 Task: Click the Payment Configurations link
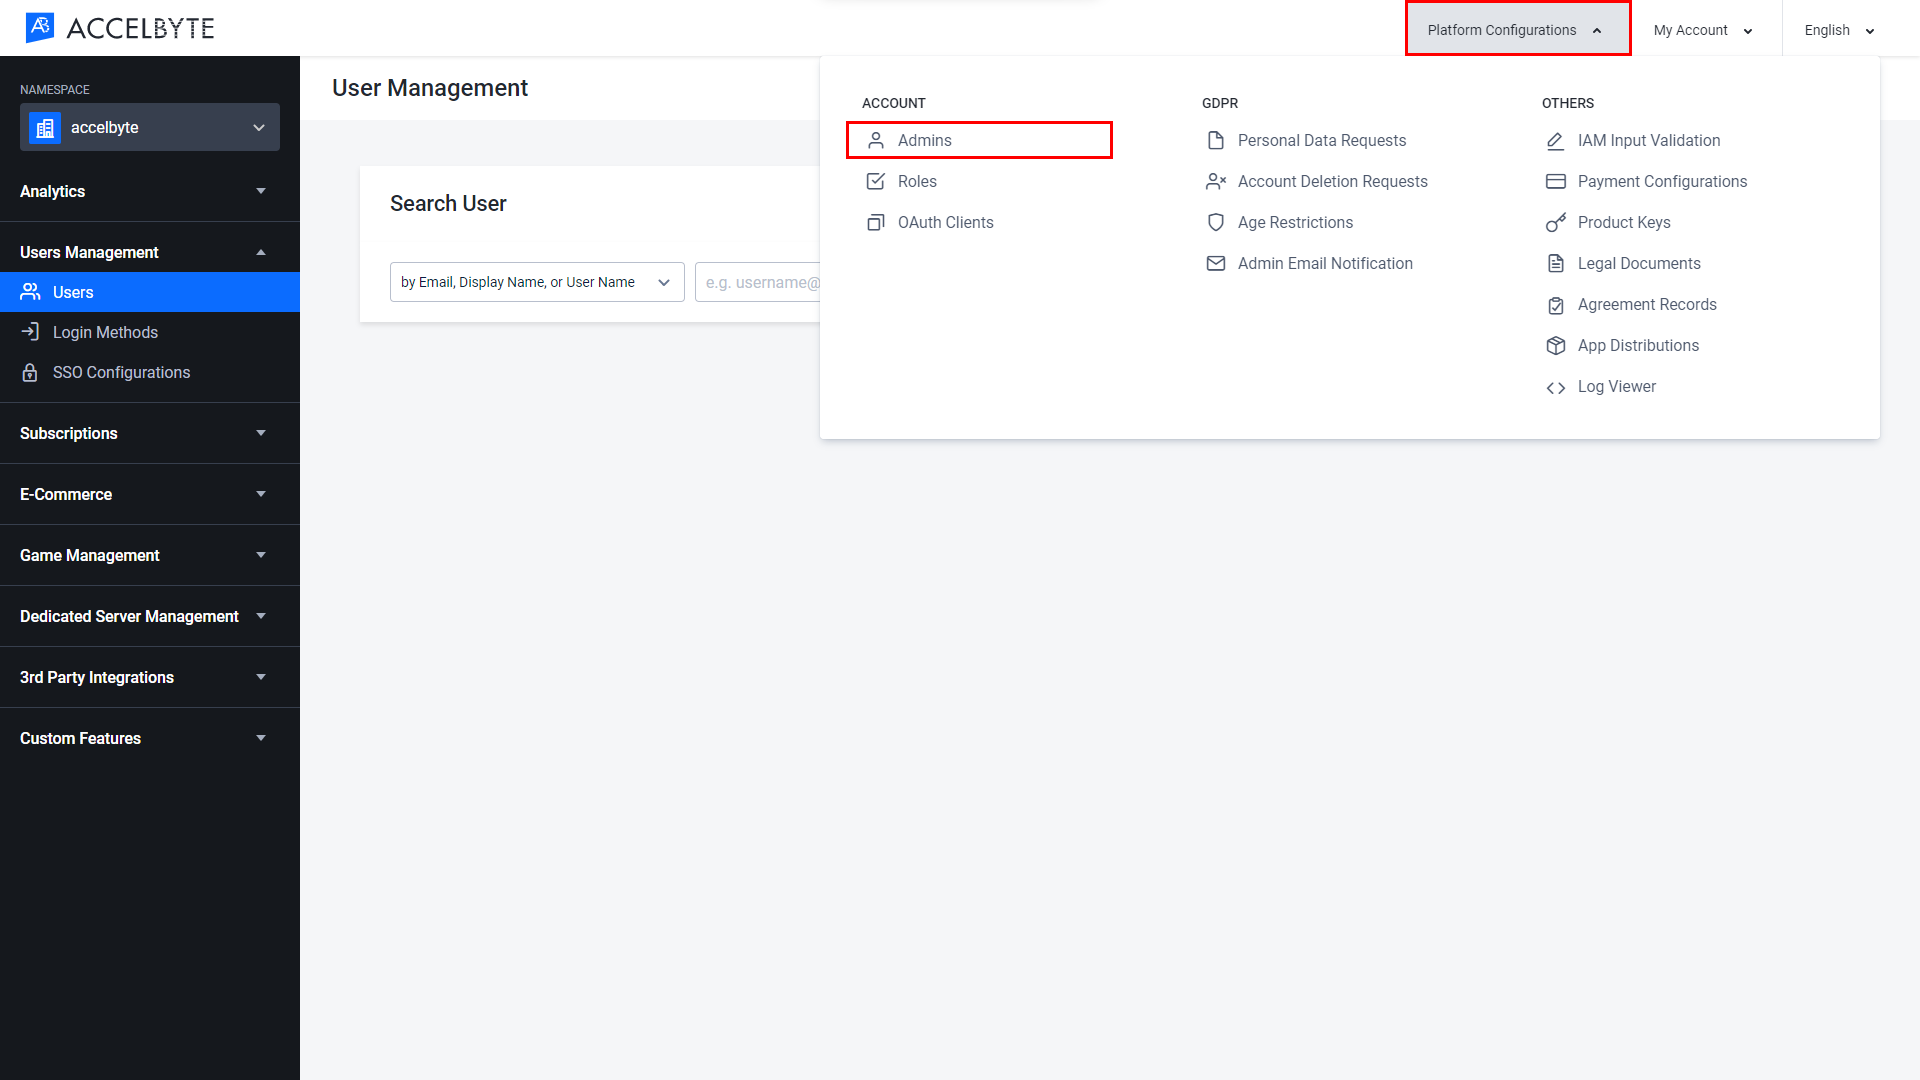tap(1662, 181)
